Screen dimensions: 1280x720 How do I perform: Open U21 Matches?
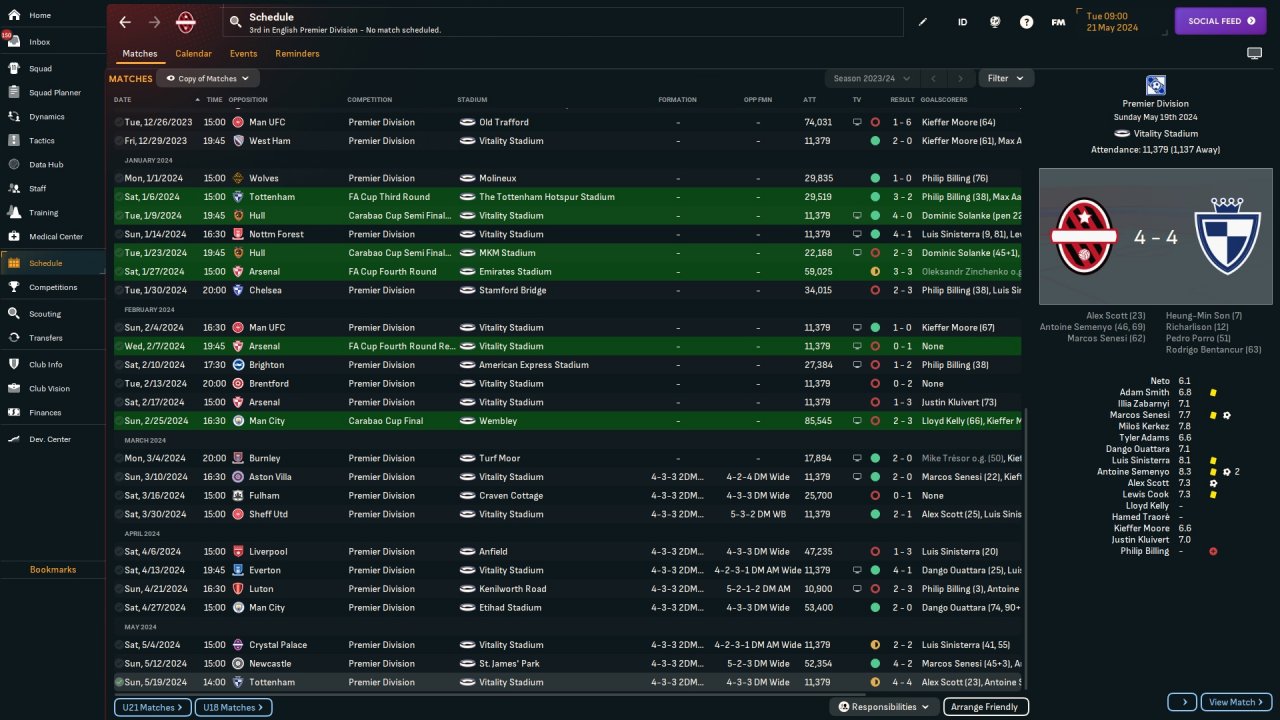[x=150, y=707]
